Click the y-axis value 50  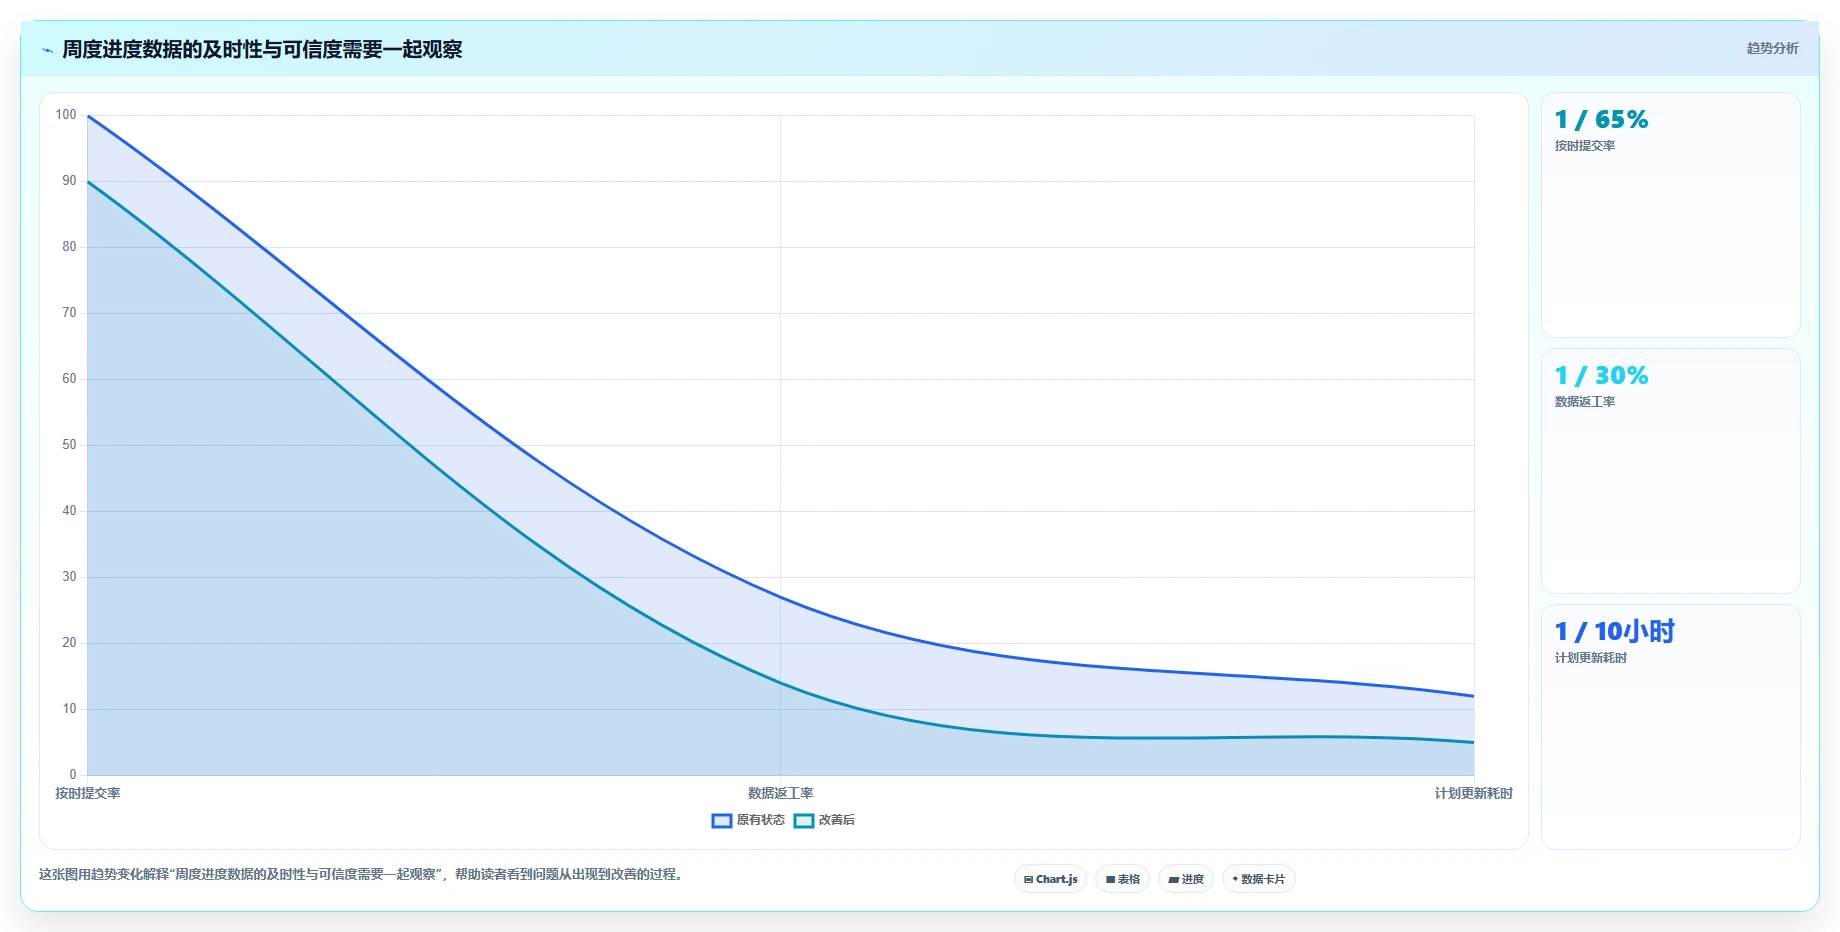coord(69,445)
